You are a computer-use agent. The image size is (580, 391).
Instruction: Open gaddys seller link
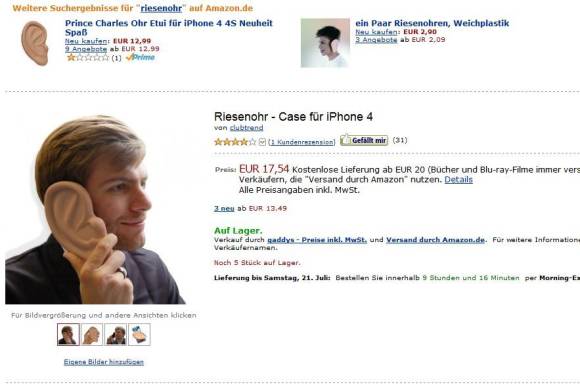317,240
